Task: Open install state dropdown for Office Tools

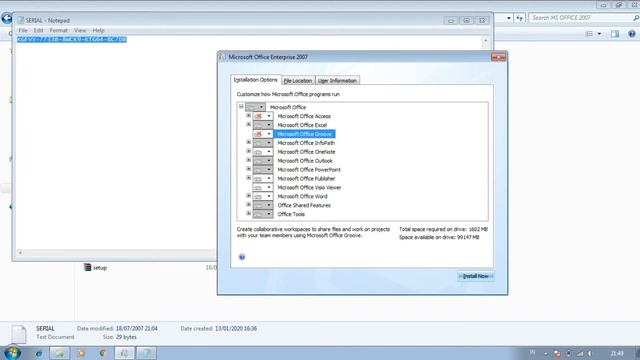Action: coord(263,214)
